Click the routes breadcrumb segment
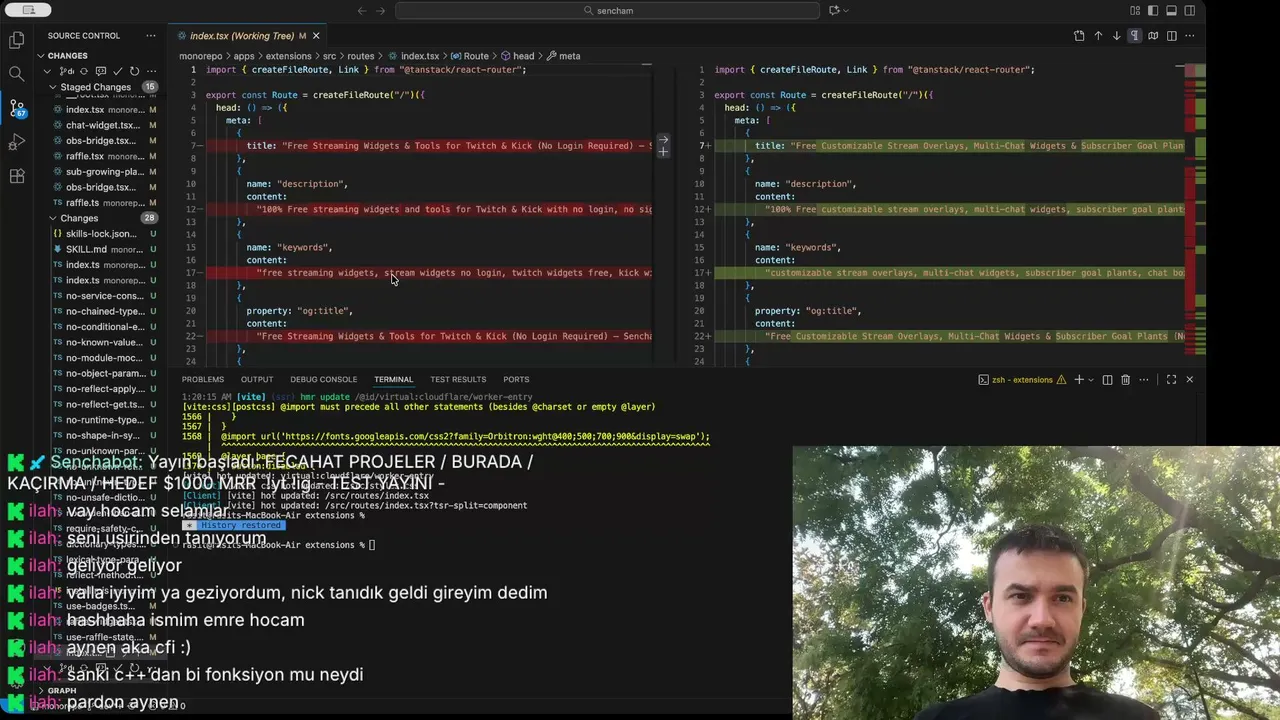 click(x=361, y=56)
